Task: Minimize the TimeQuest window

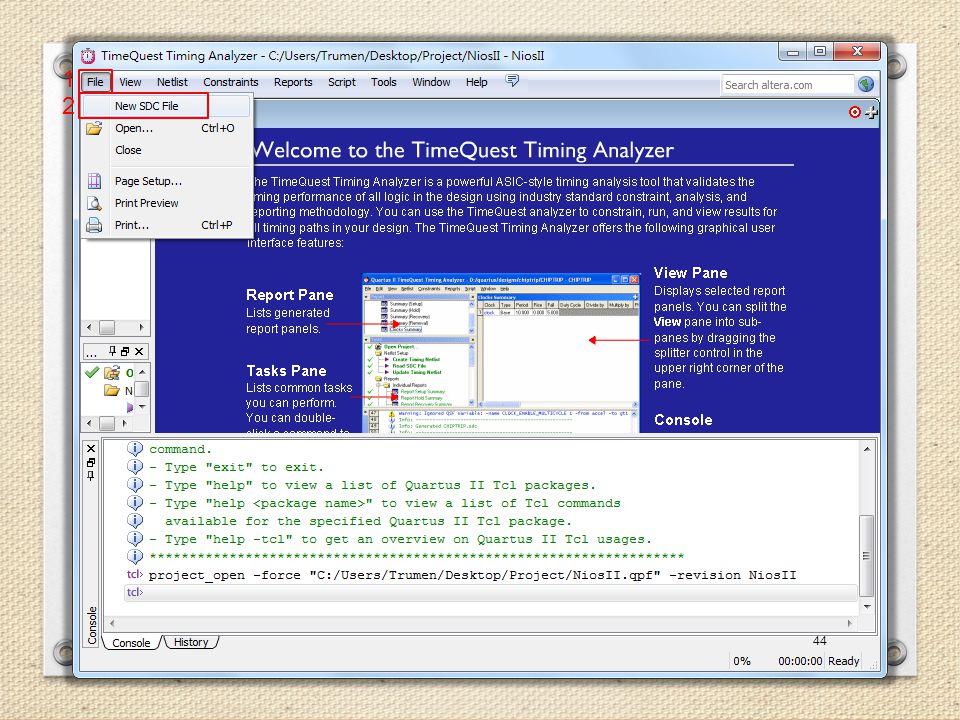Action: (793, 51)
